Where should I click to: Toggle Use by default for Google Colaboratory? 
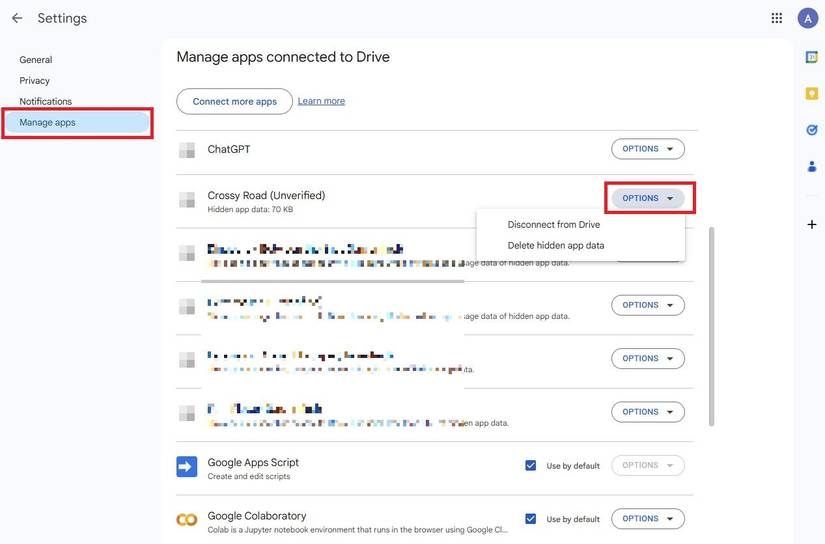click(531, 519)
